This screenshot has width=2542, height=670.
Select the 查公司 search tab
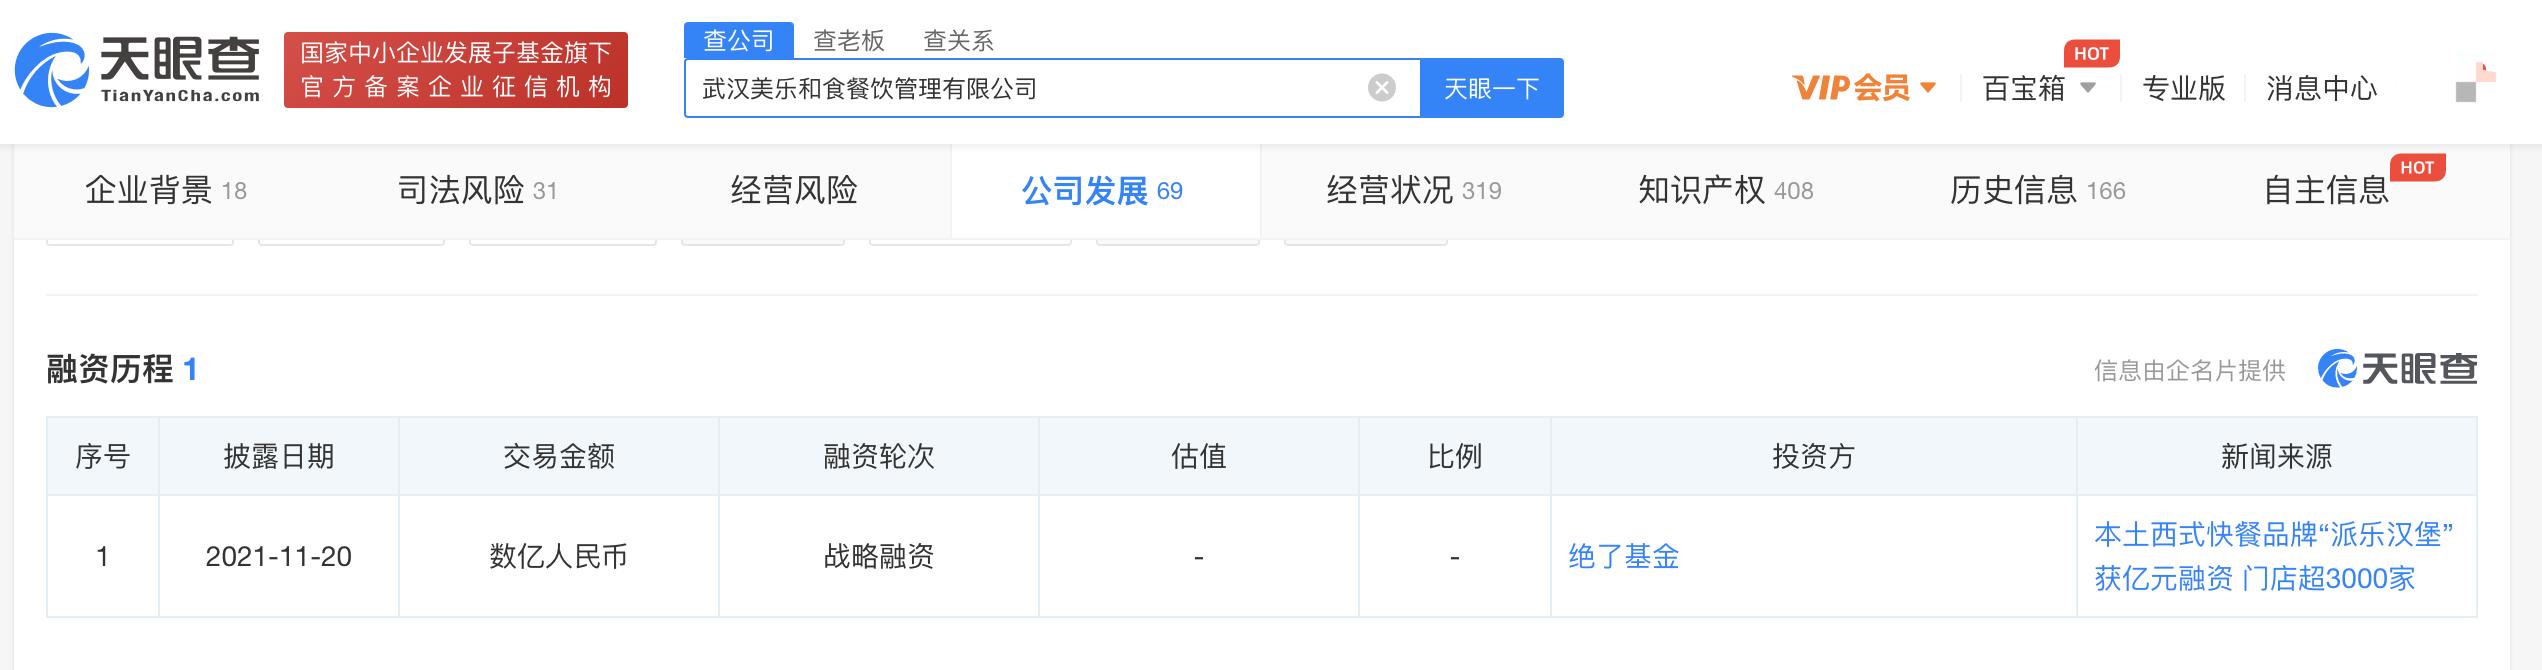pos(738,40)
